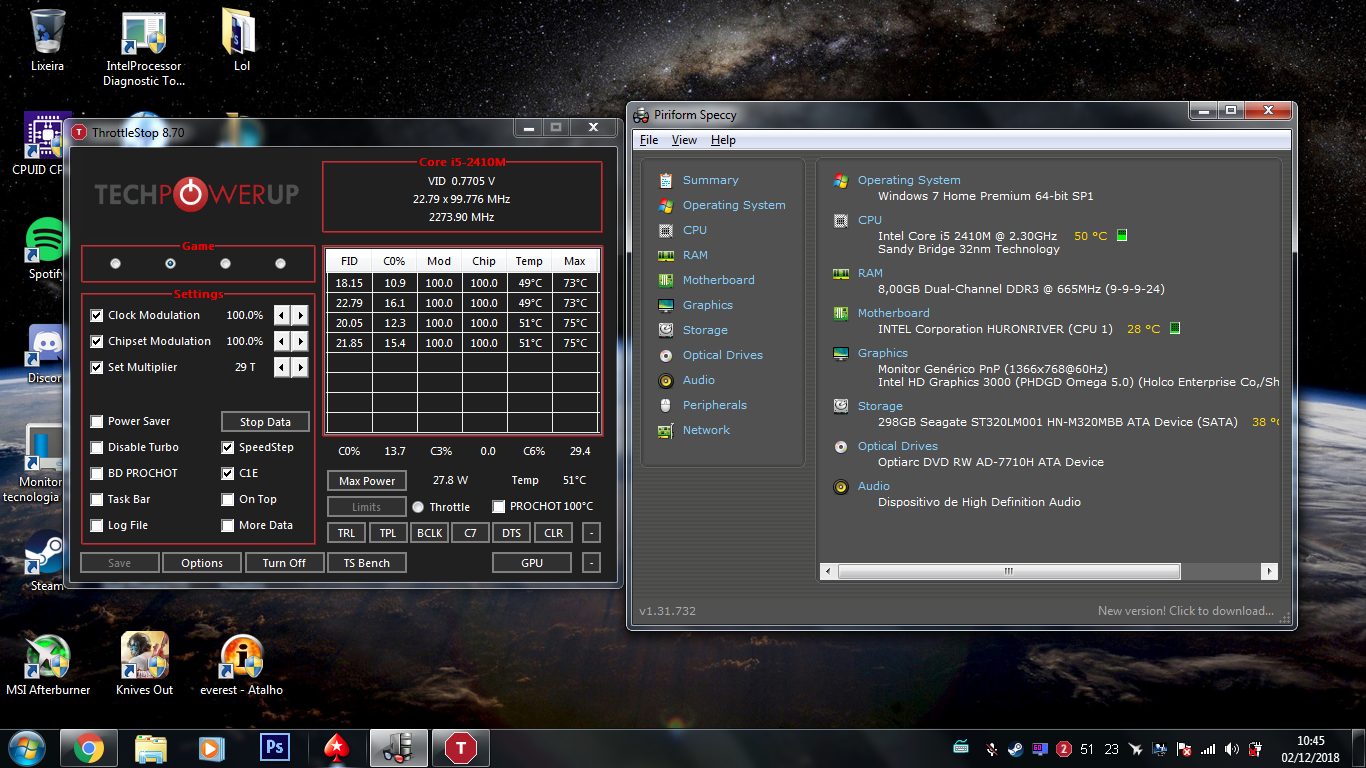
Task: Uncheck Clock Modulation in ThrottleStop
Action: point(97,315)
